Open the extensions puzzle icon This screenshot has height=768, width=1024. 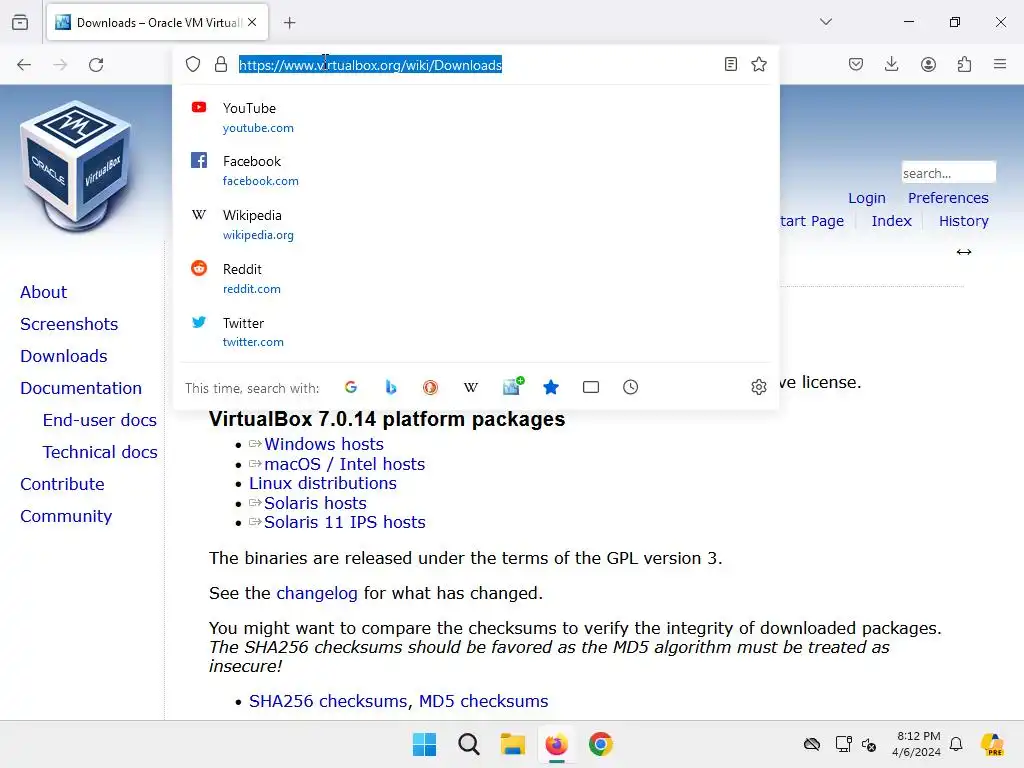coord(965,64)
